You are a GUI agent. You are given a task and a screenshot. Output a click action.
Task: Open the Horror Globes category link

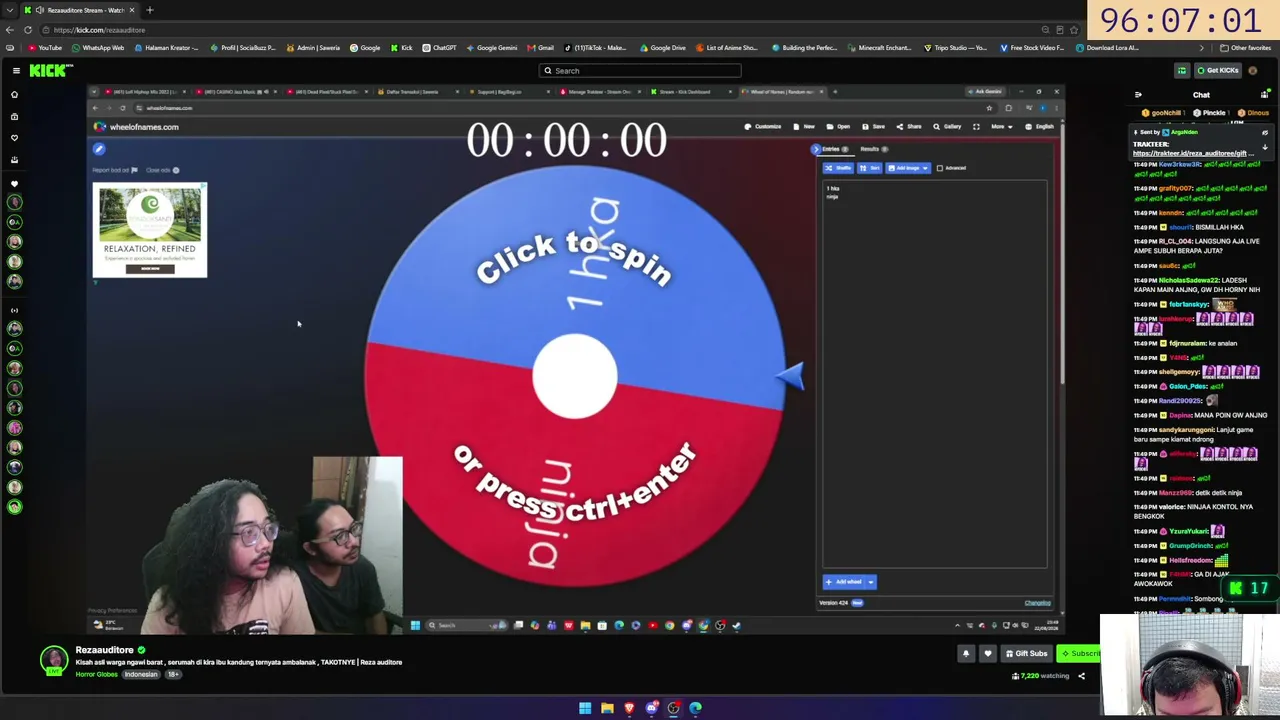(x=96, y=674)
